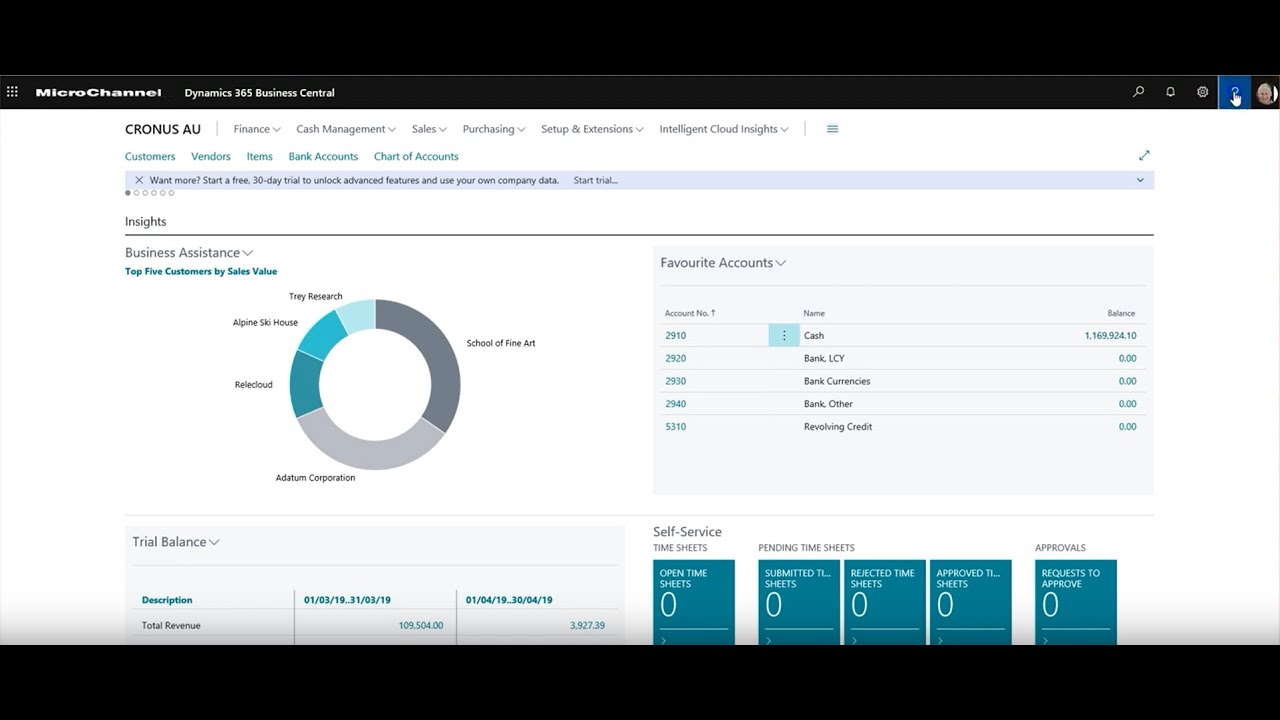Open Total Revenue value 3,927.39
This screenshot has height=720, width=1280.
[x=587, y=626]
